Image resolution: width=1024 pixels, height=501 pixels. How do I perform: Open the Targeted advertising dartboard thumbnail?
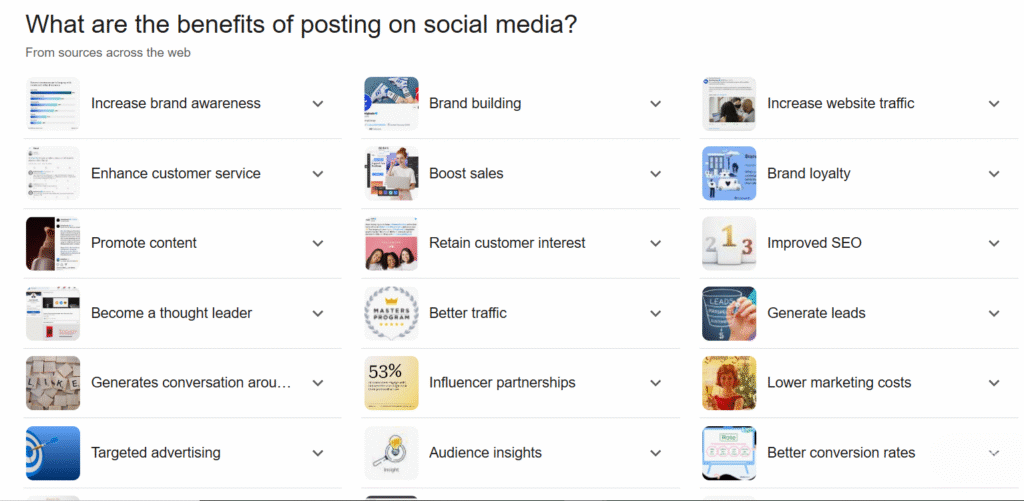53,453
